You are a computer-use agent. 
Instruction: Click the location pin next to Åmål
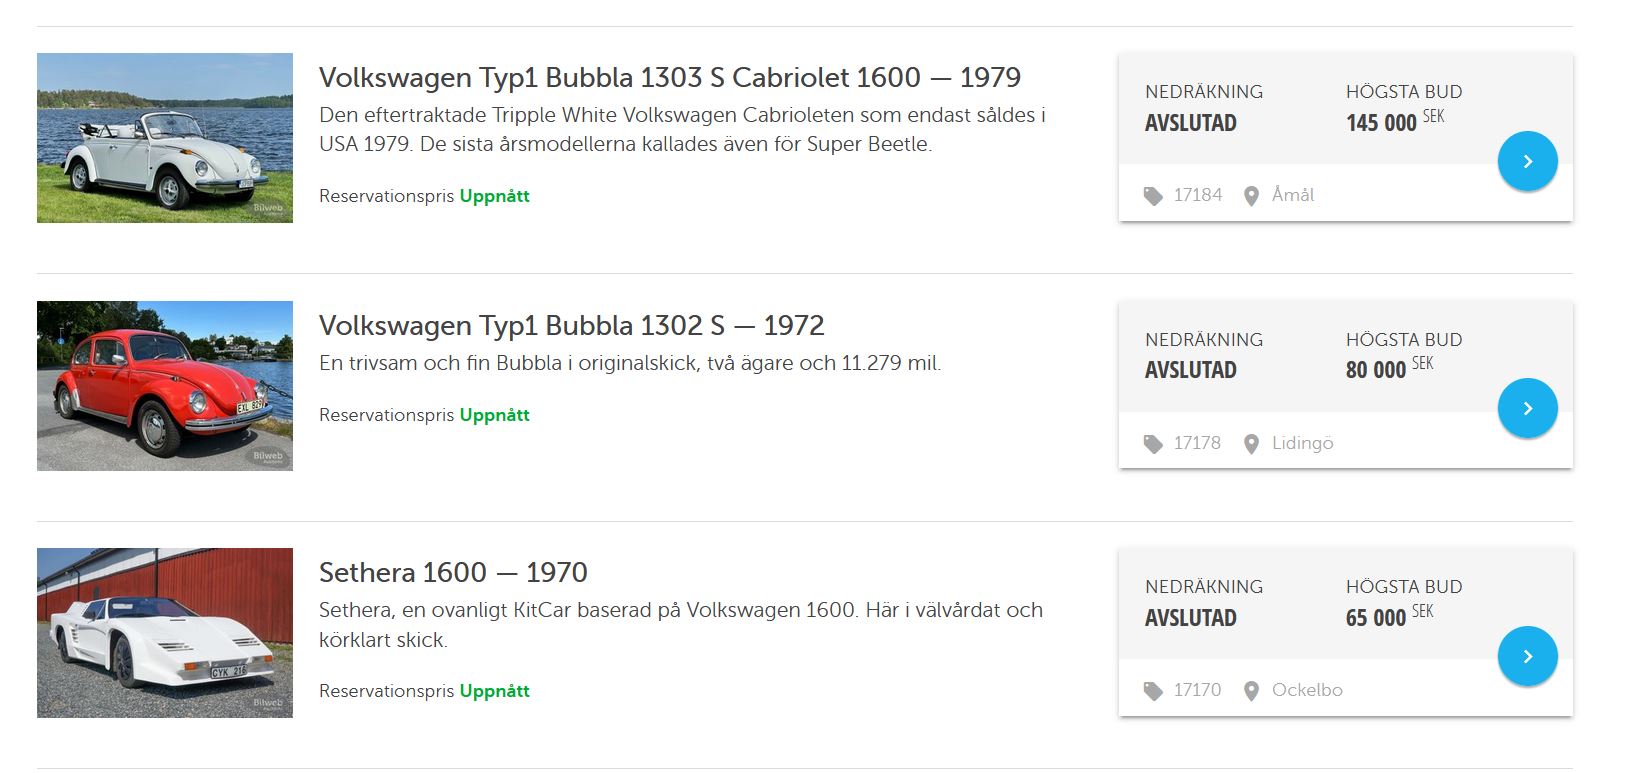point(1251,196)
